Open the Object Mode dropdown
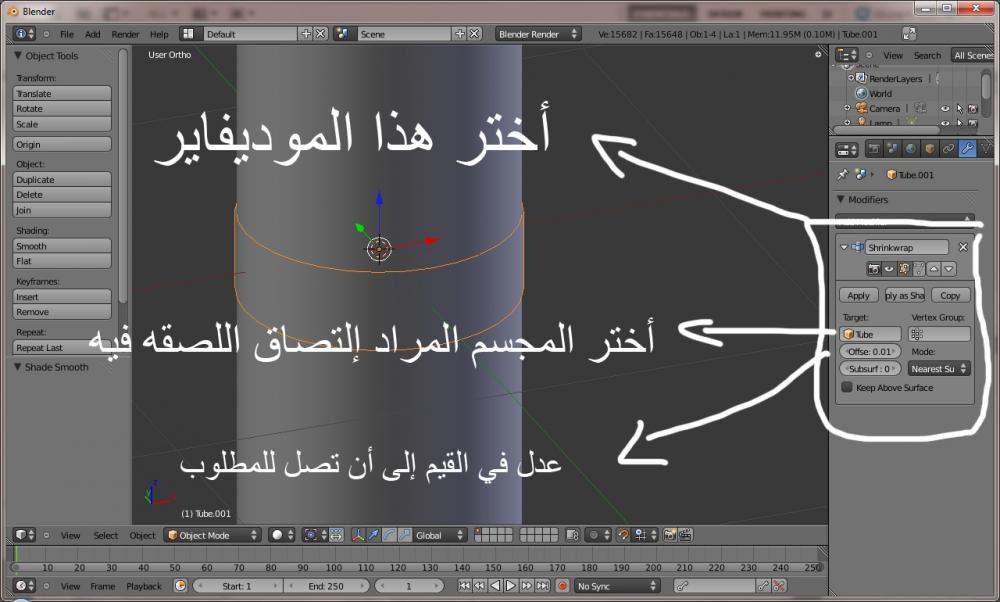 [x=212, y=535]
